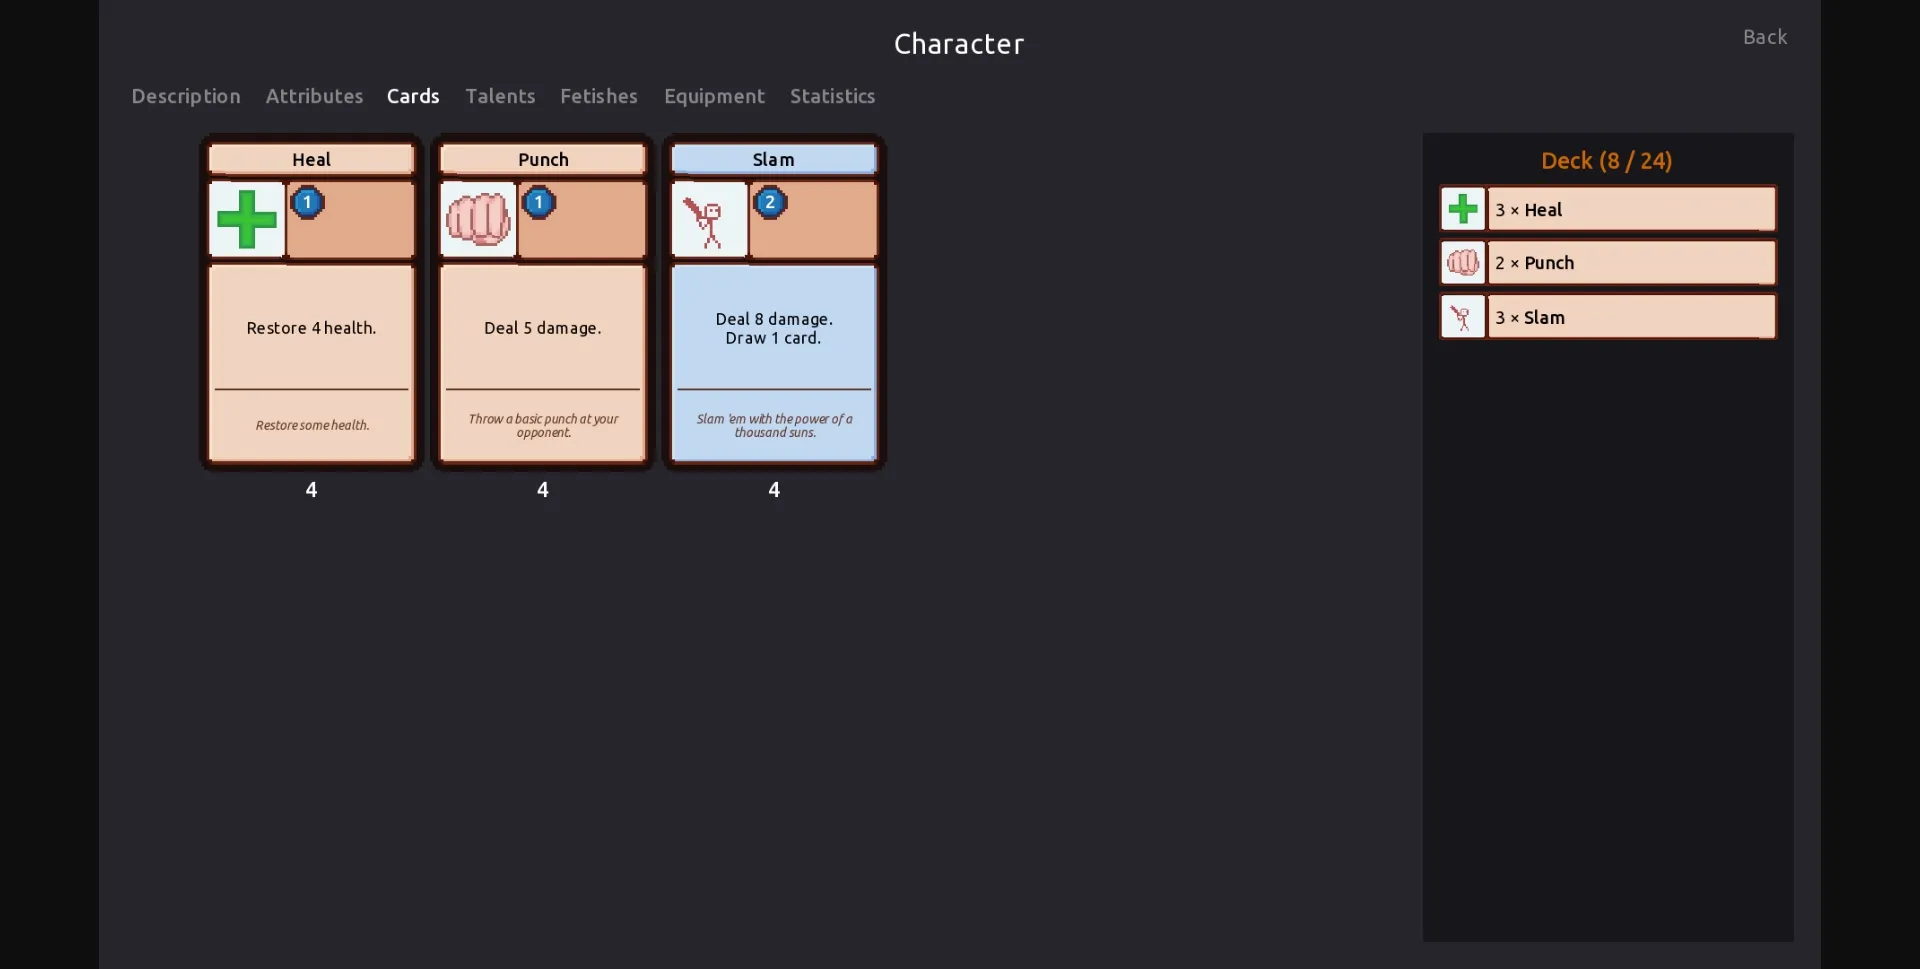
Task: Click the cost badge showing 2 on the Slam card
Action: [x=770, y=202]
